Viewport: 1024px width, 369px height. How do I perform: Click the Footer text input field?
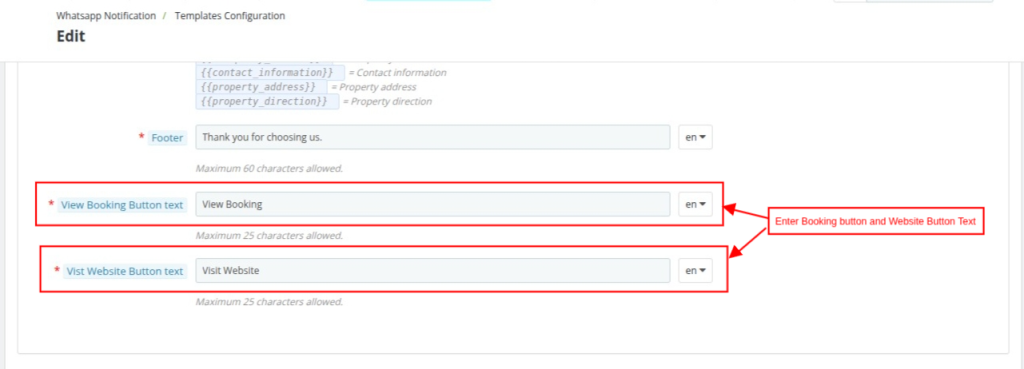coord(432,137)
